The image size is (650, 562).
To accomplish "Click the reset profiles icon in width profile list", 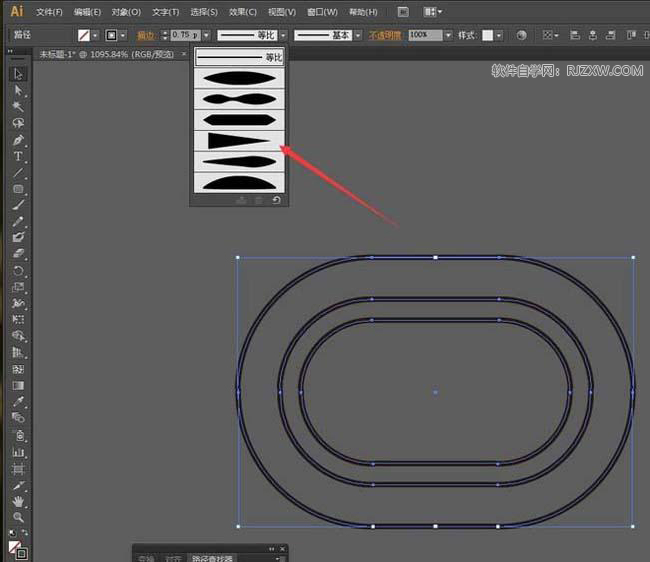I will click(x=276, y=200).
